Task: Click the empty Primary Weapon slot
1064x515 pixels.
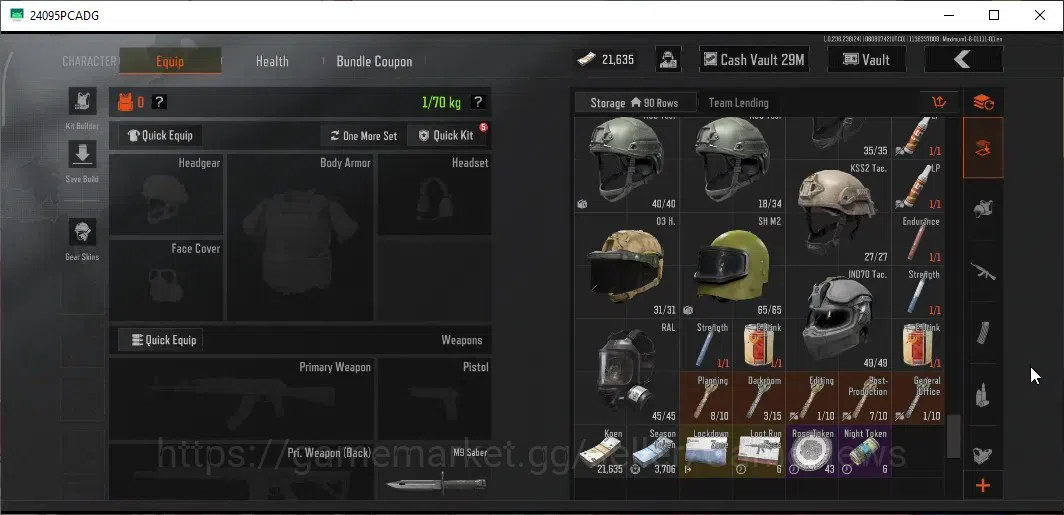Action: click(242, 399)
